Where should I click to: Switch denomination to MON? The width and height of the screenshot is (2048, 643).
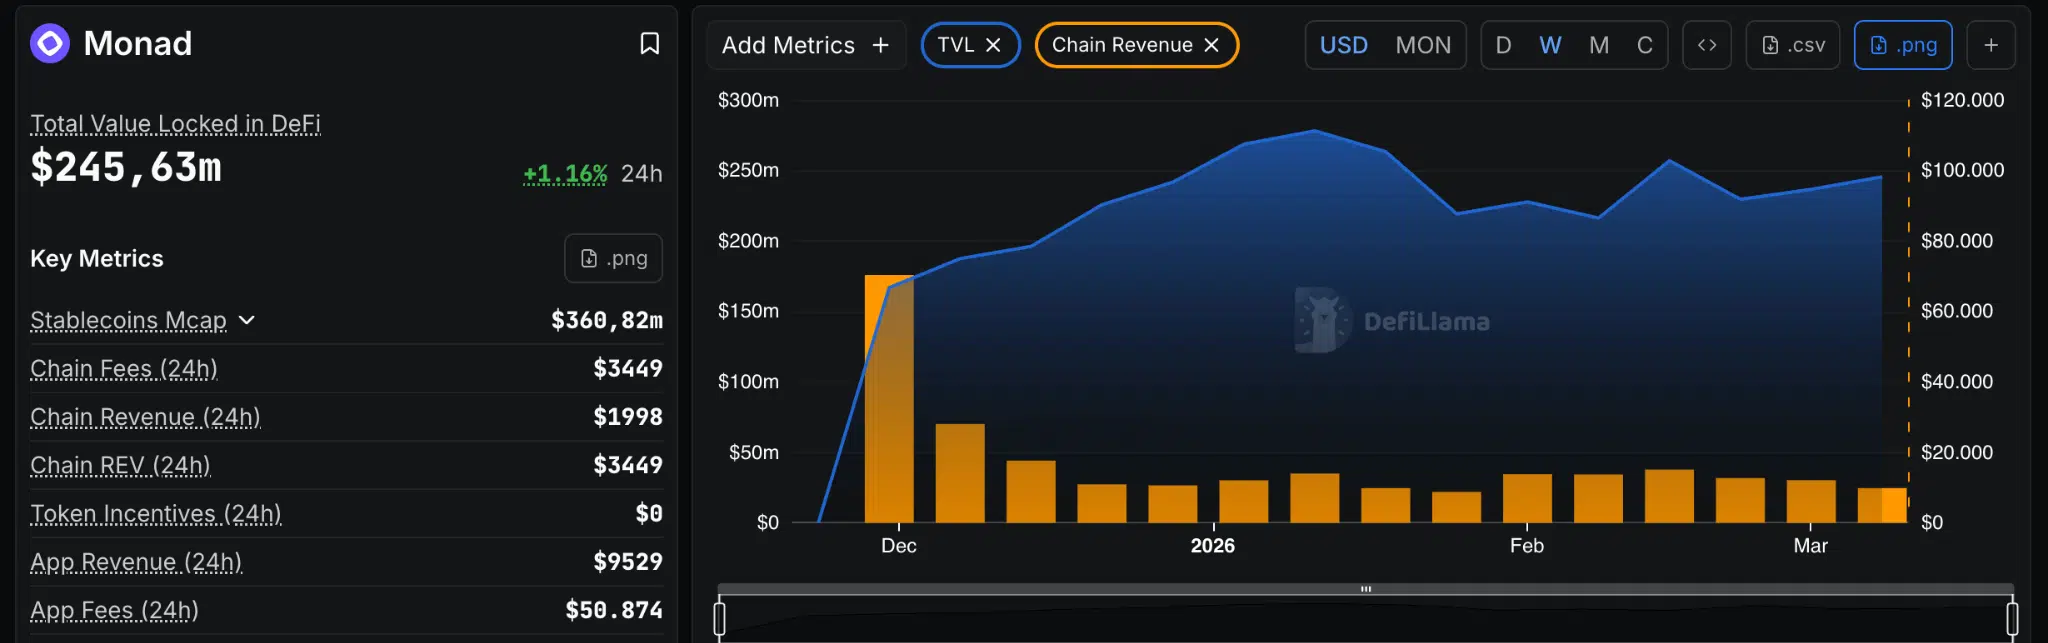pyautogui.click(x=1422, y=45)
